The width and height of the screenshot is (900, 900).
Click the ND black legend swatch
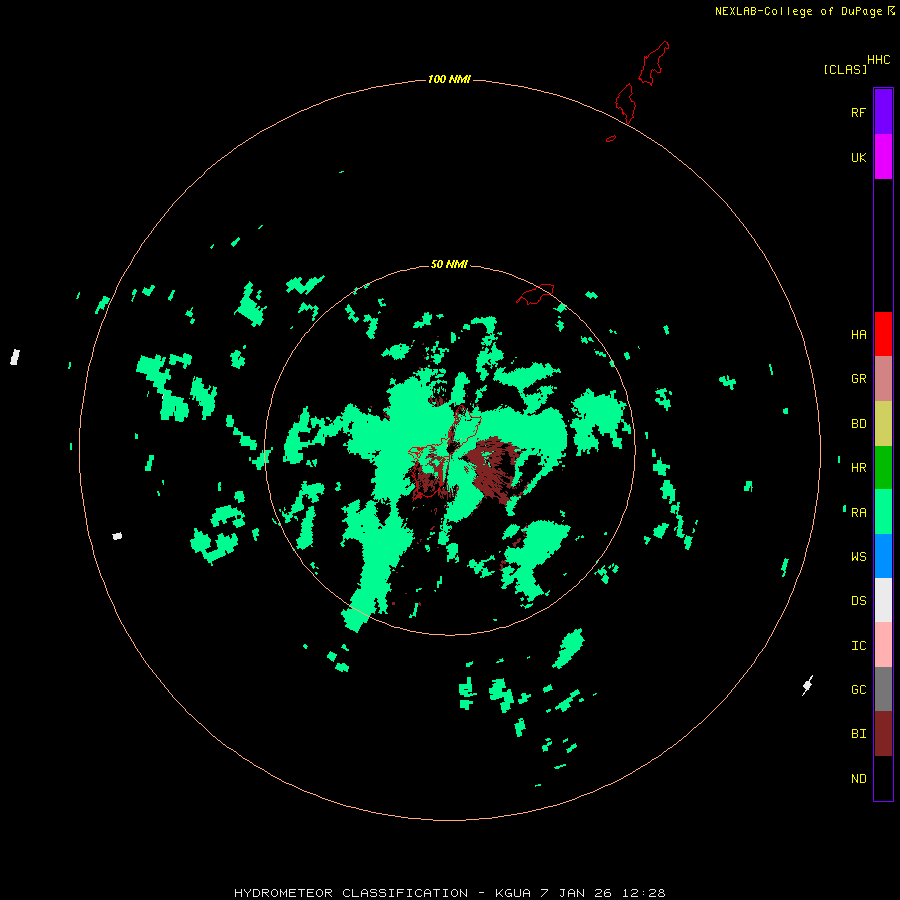tap(883, 778)
